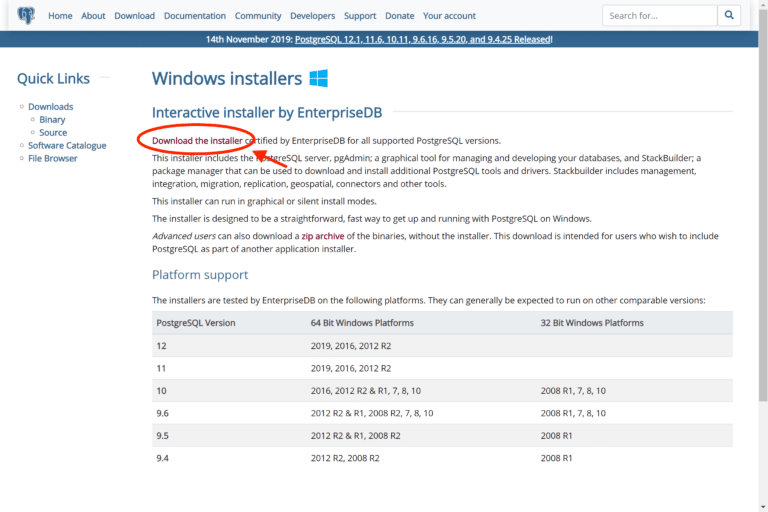Select Binary under Downloads
The image size is (768, 512).
pos(52,120)
